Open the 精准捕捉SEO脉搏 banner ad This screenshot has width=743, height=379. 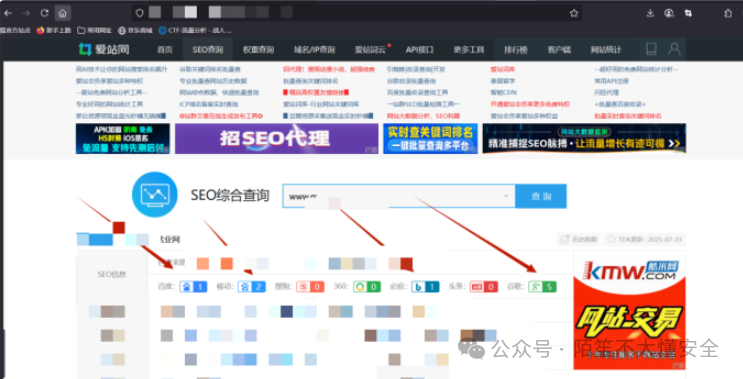584,138
